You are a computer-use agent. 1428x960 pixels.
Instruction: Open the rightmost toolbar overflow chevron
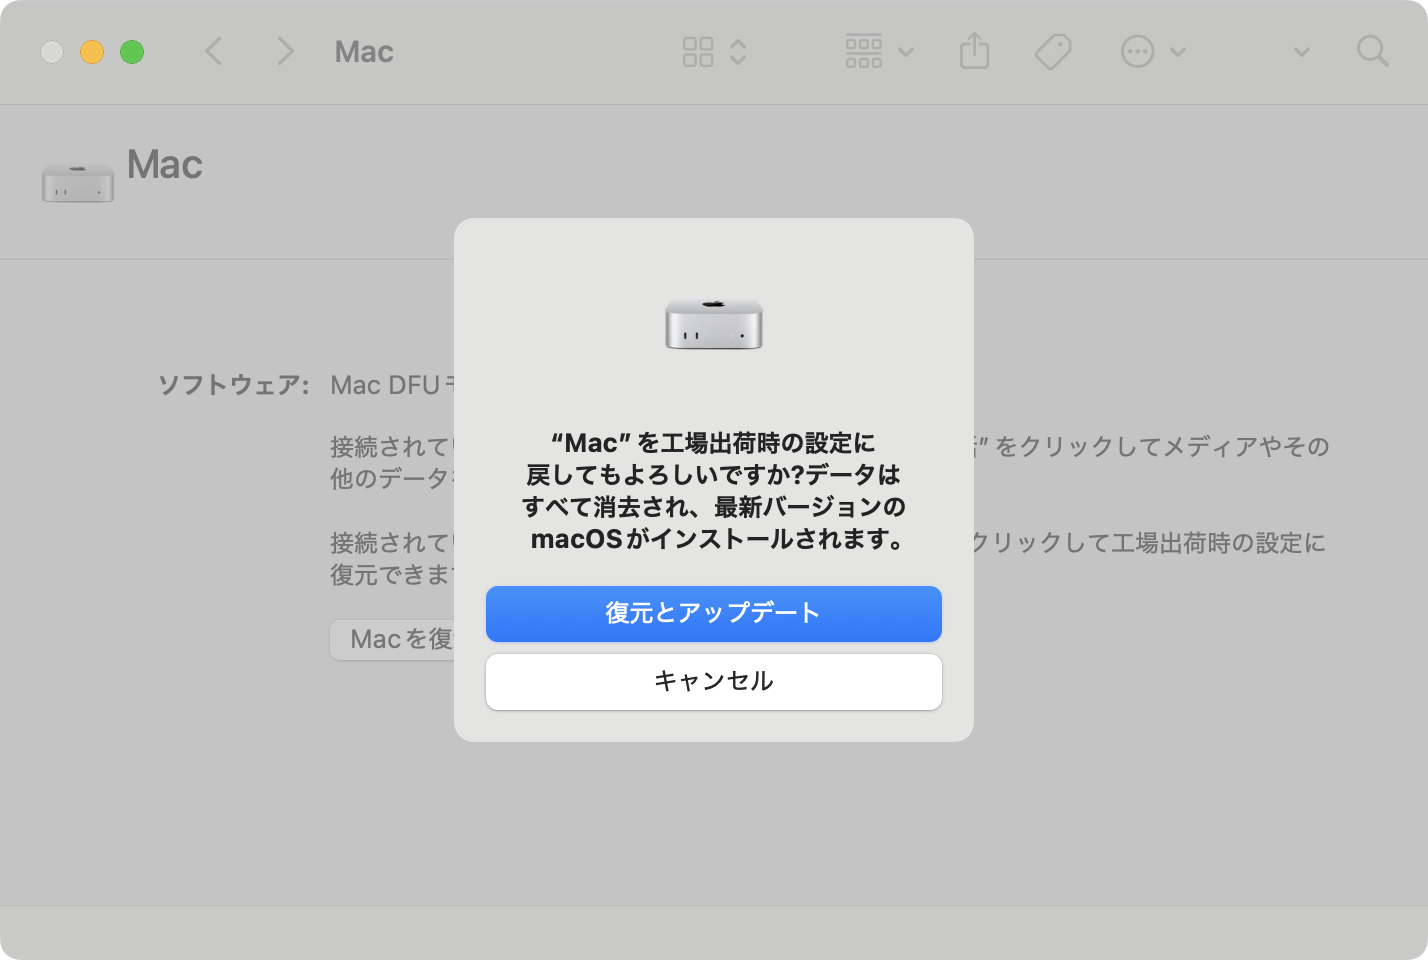tap(1302, 52)
